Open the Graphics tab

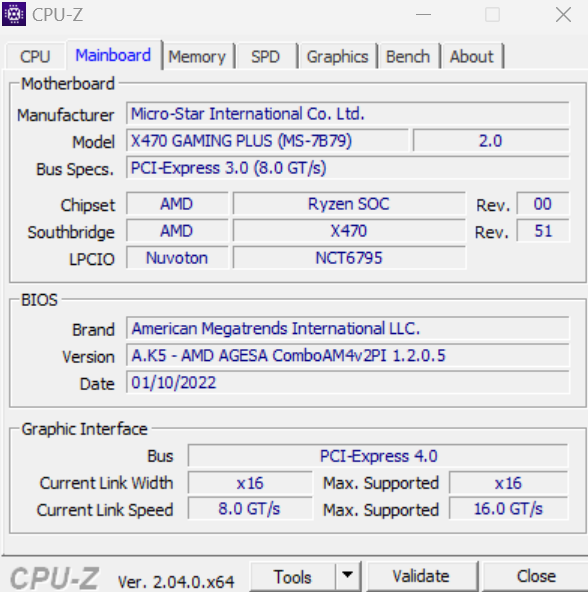coord(337,57)
